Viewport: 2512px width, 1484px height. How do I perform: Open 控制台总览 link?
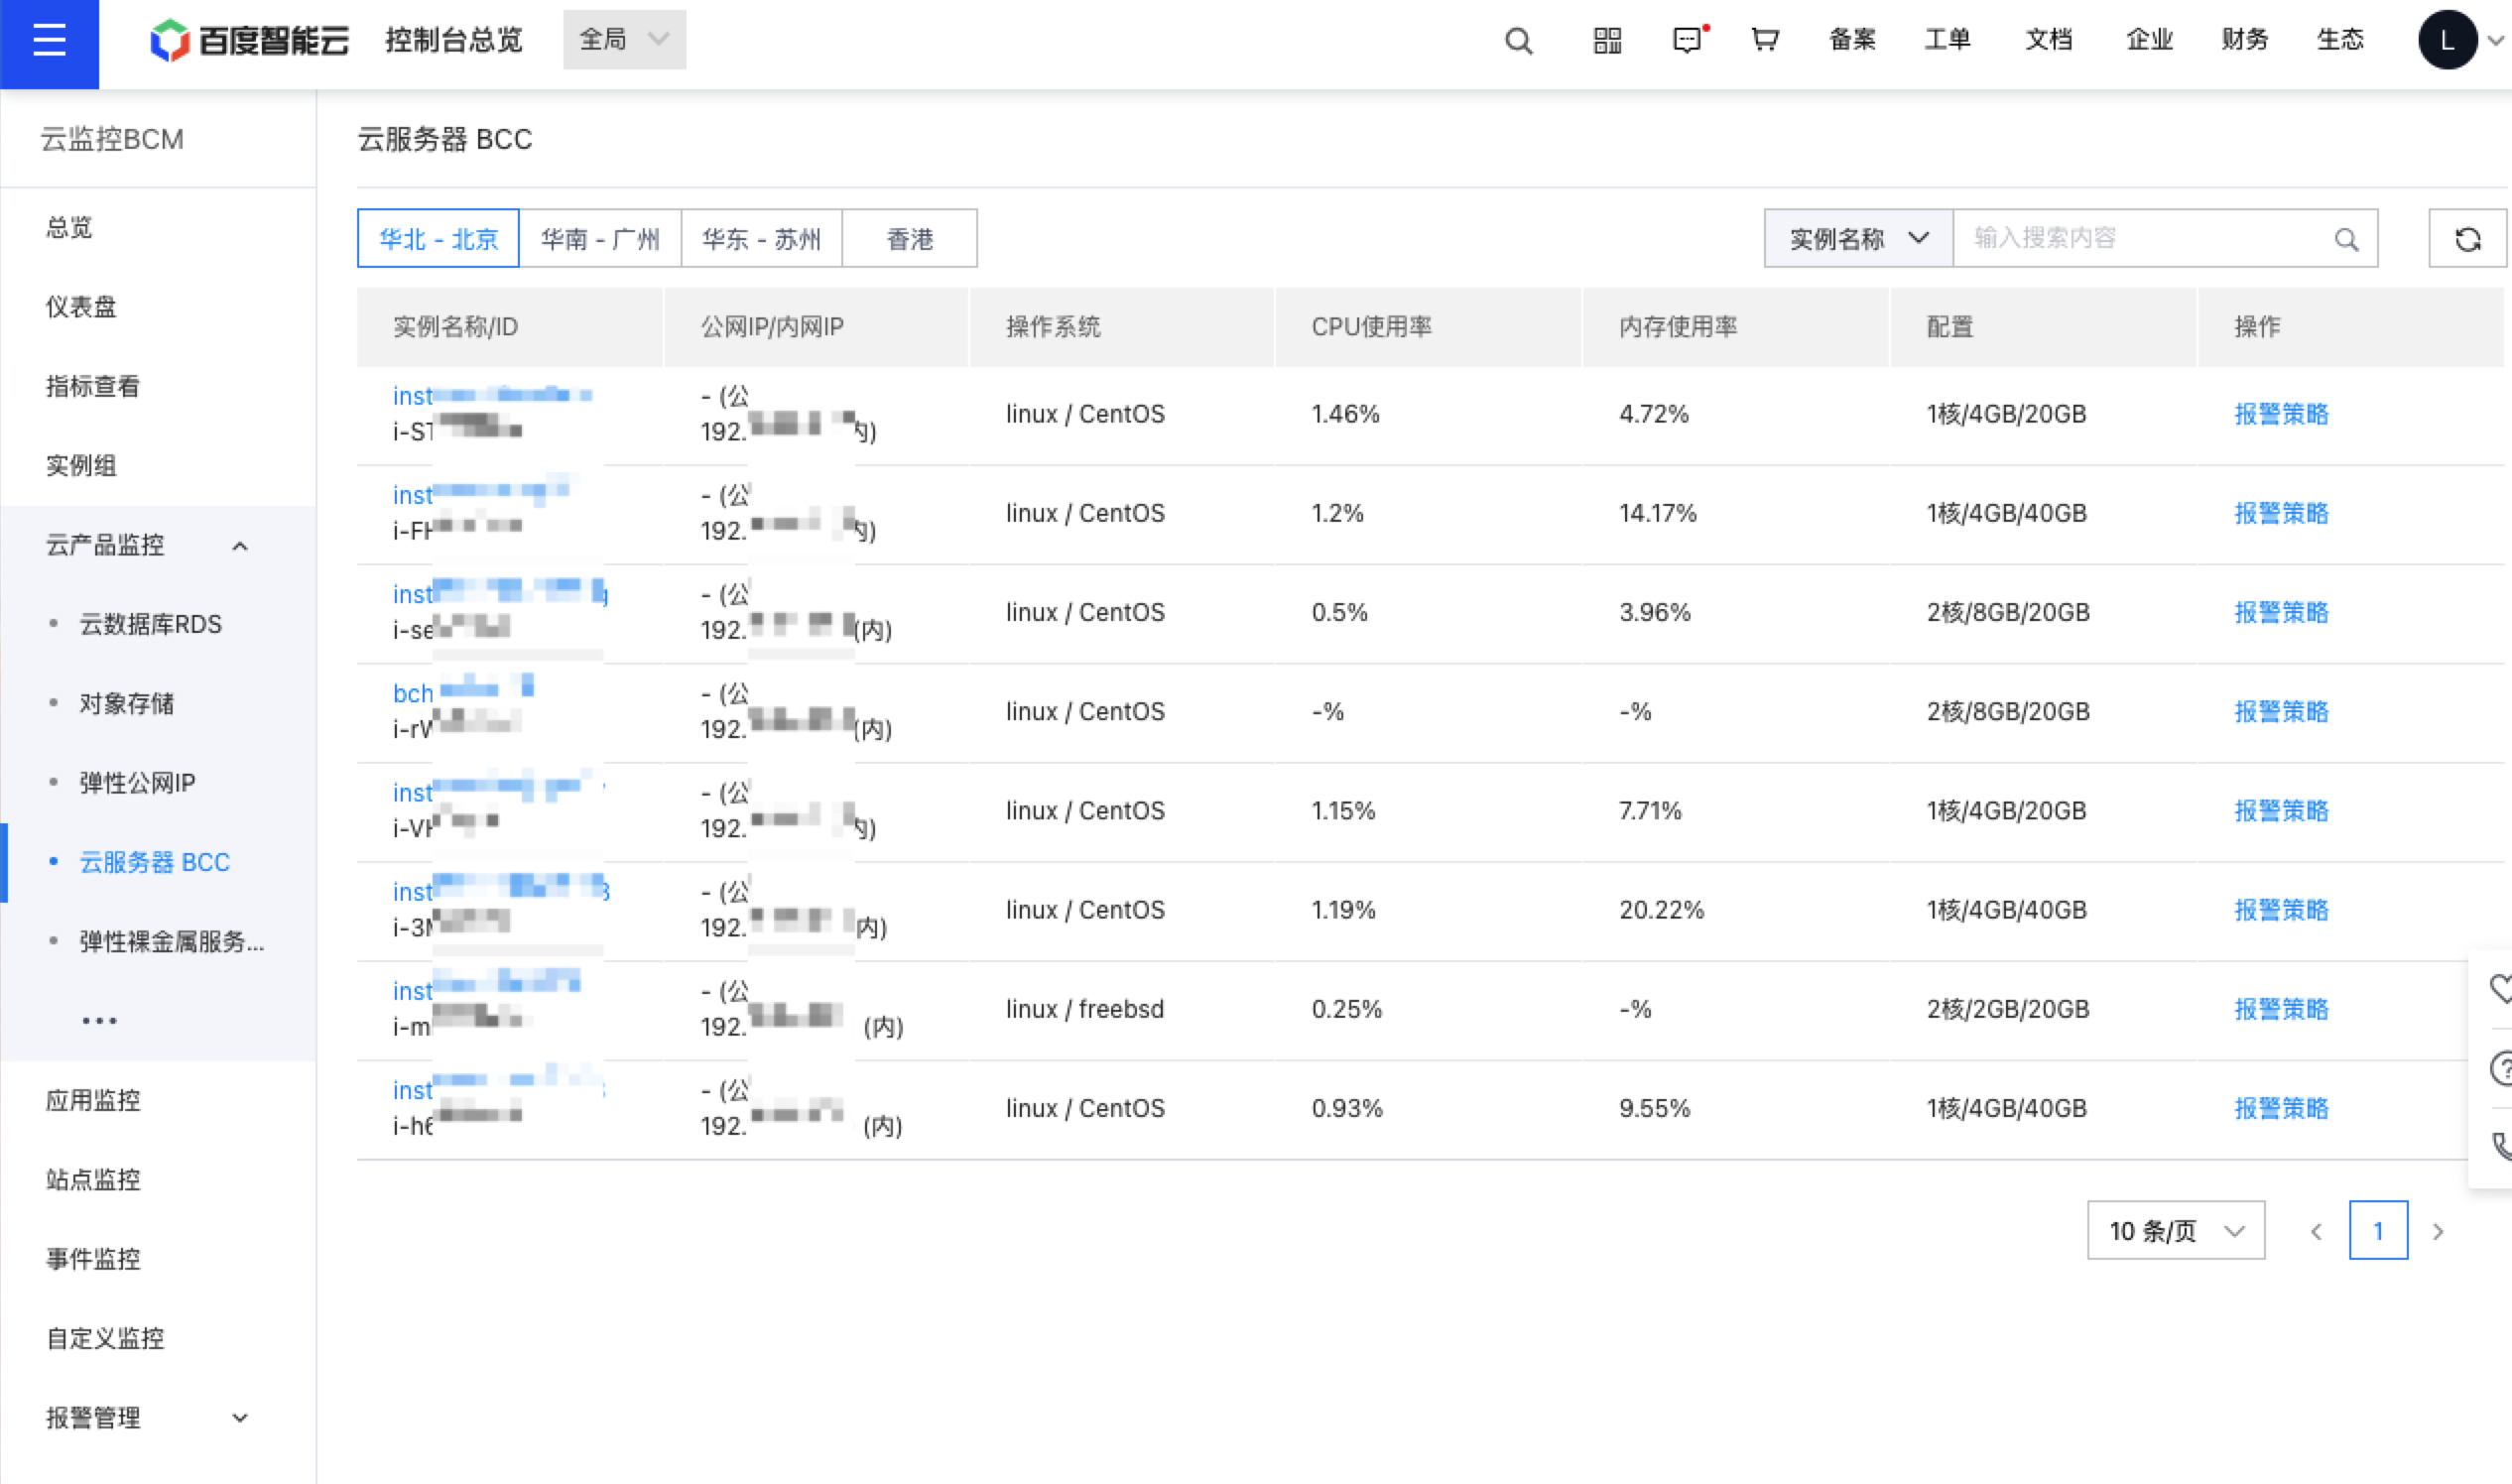(x=454, y=40)
